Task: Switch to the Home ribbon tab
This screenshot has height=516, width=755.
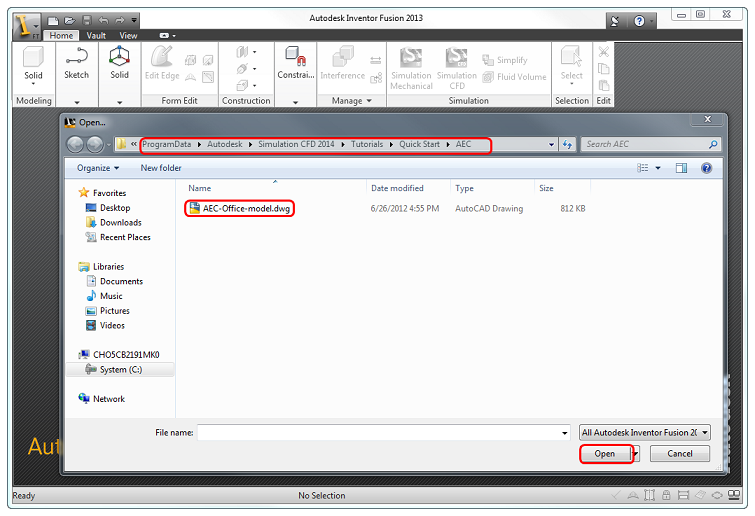Action: point(61,36)
